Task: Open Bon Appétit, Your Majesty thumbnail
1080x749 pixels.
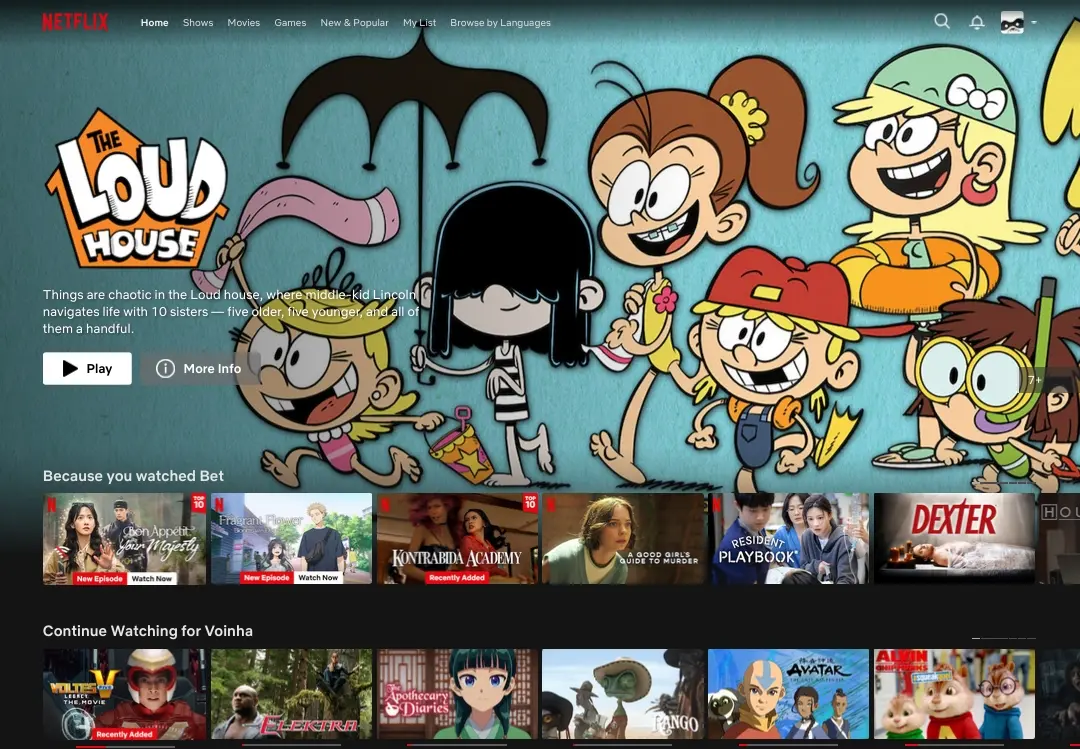Action: (x=124, y=538)
